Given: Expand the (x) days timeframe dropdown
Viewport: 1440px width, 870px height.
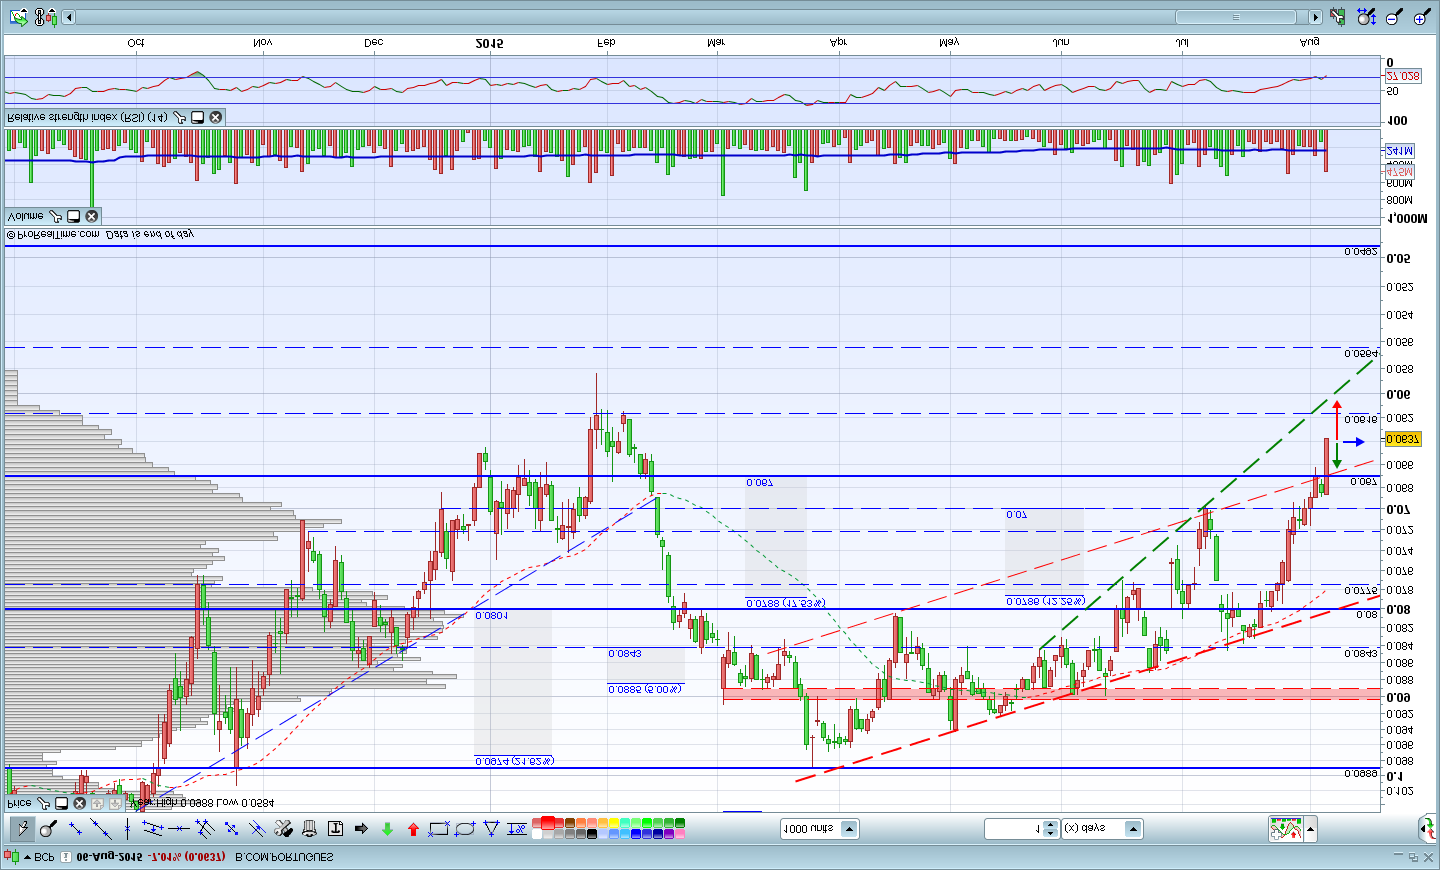Looking at the screenshot, I should pyautogui.click(x=1133, y=829).
